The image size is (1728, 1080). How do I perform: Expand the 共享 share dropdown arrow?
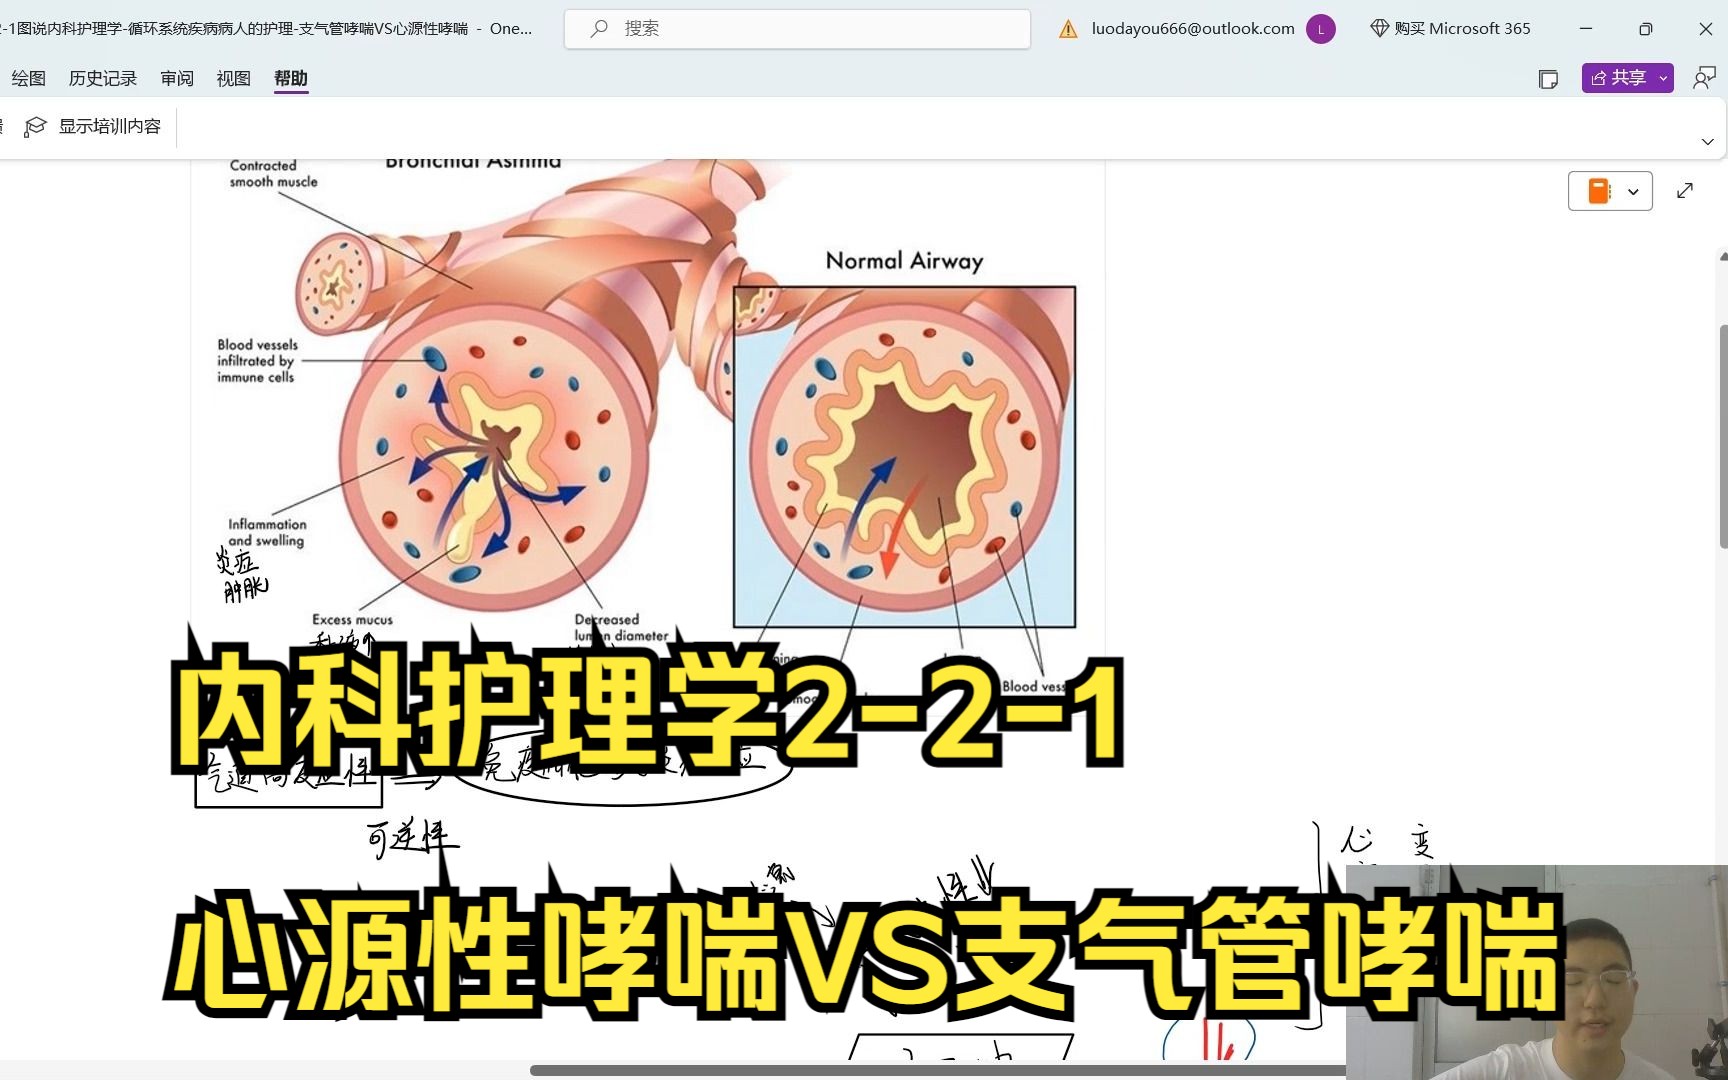click(x=1664, y=78)
